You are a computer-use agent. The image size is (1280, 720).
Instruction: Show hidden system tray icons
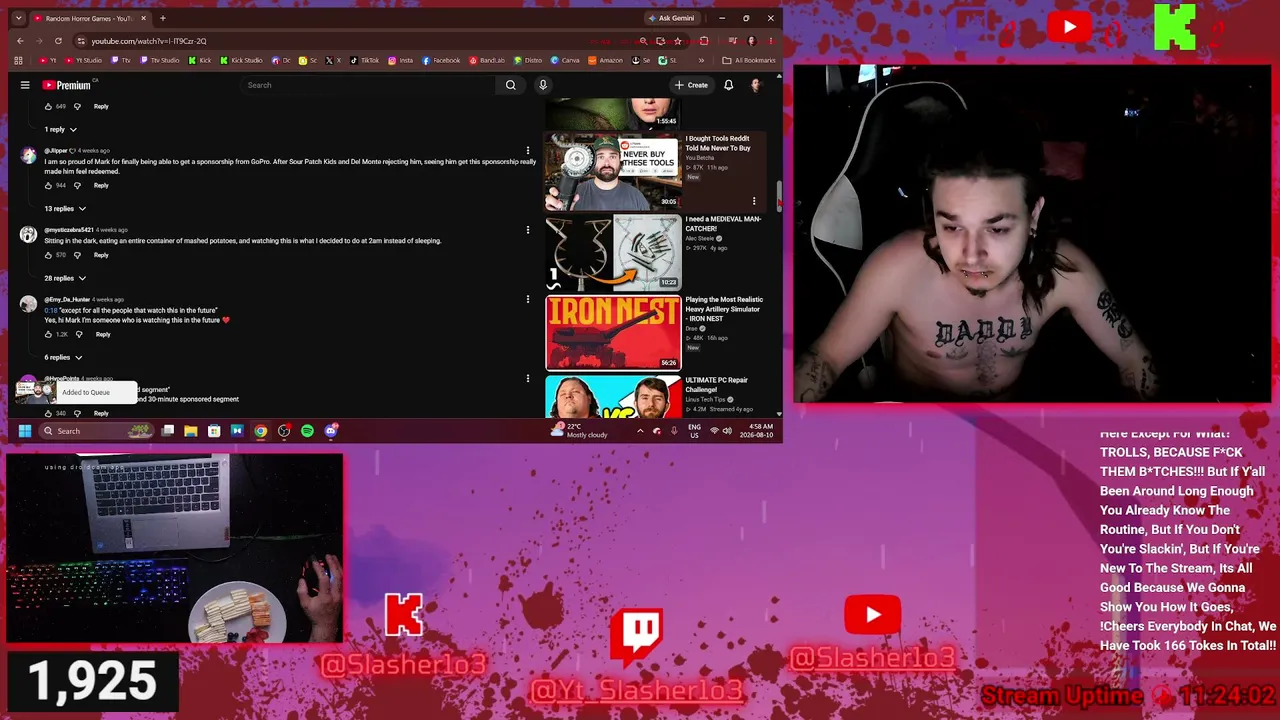tap(640, 431)
